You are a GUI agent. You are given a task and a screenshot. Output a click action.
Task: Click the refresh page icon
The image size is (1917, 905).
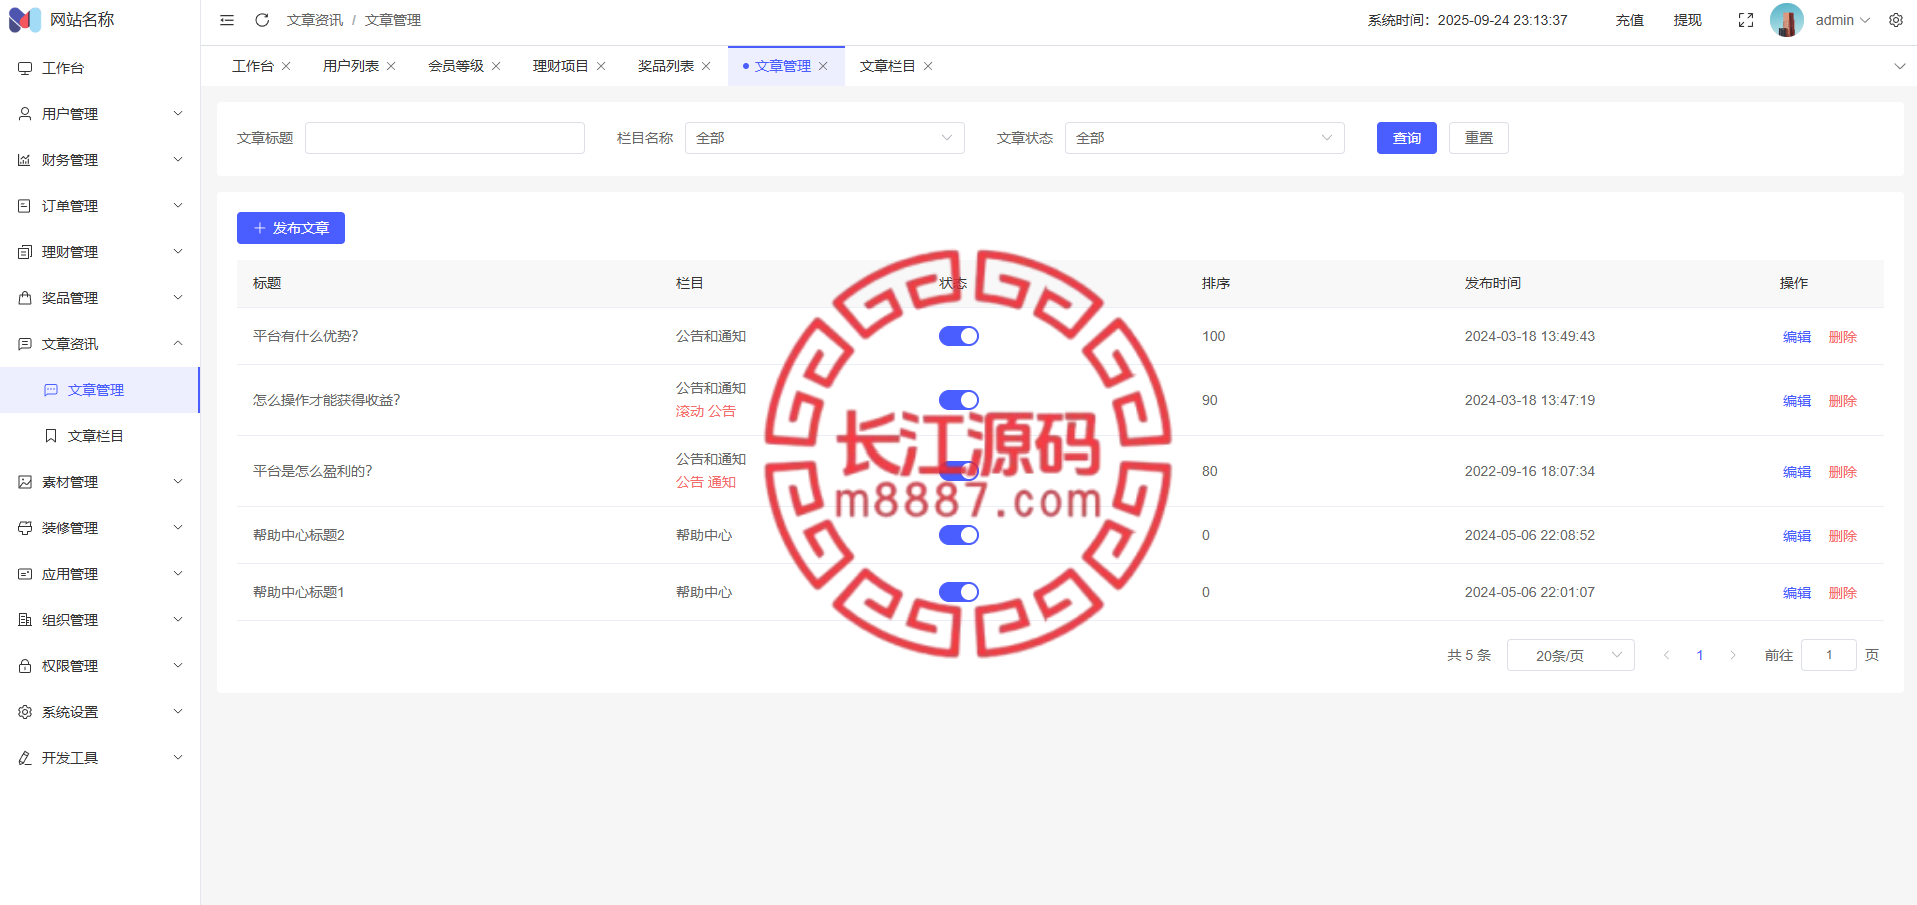tap(262, 20)
